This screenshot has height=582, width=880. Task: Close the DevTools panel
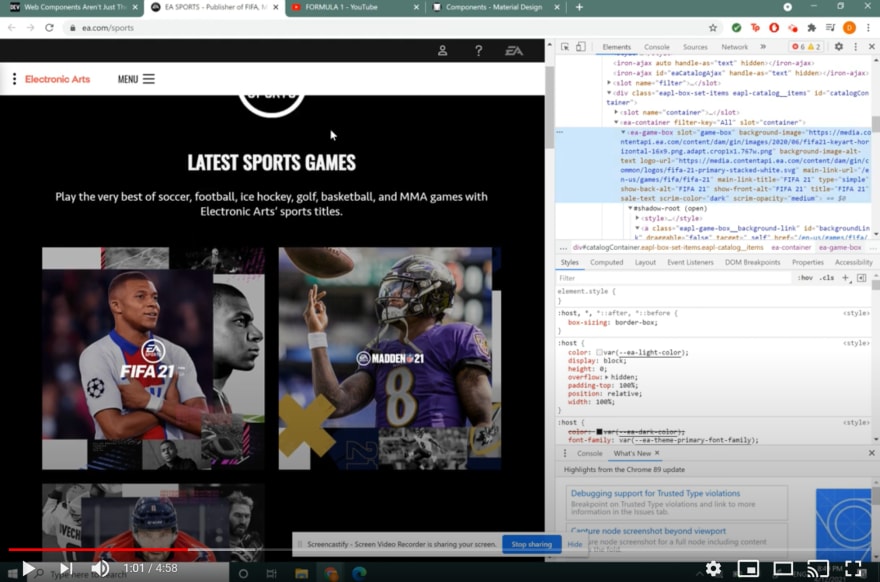871,47
